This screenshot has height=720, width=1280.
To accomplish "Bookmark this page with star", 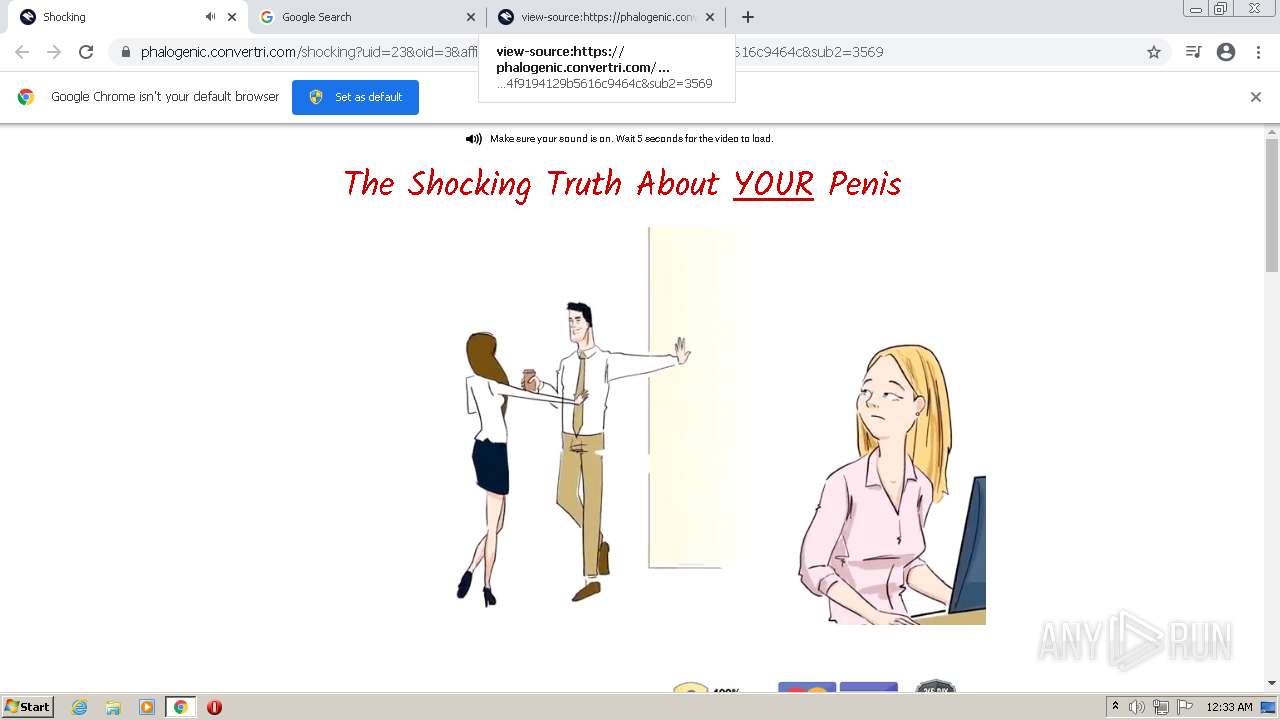I will click(x=1154, y=52).
